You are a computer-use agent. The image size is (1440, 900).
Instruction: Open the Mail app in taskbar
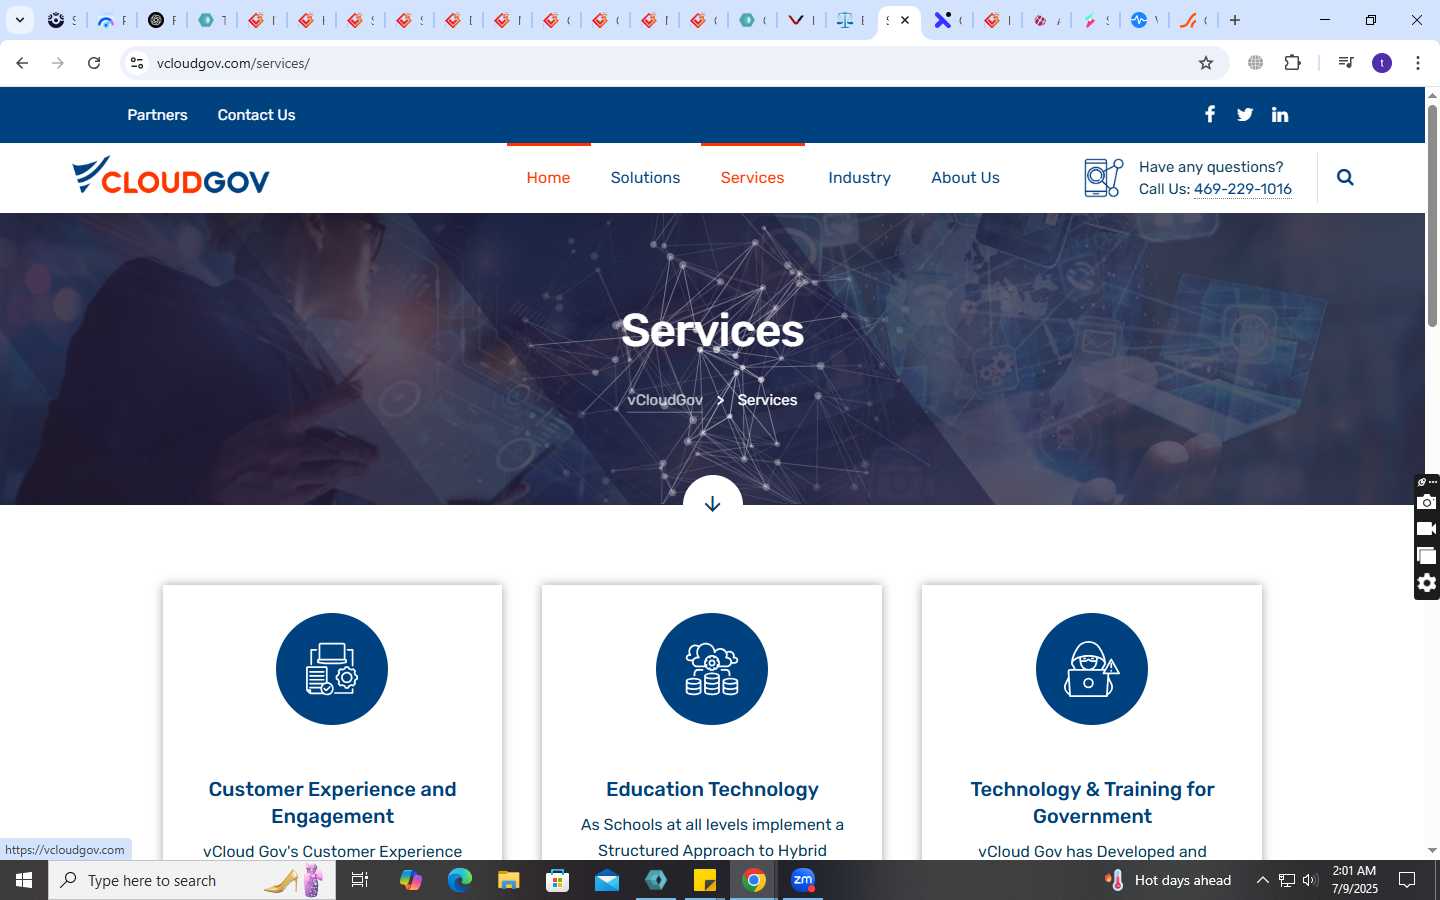tap(607, 880)
